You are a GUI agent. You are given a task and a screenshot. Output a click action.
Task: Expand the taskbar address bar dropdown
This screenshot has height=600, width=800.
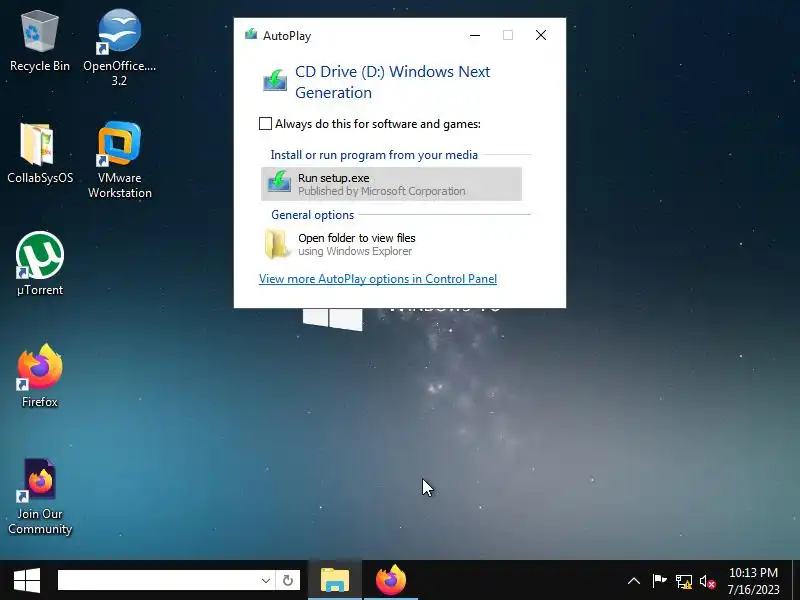click(266, 581)
